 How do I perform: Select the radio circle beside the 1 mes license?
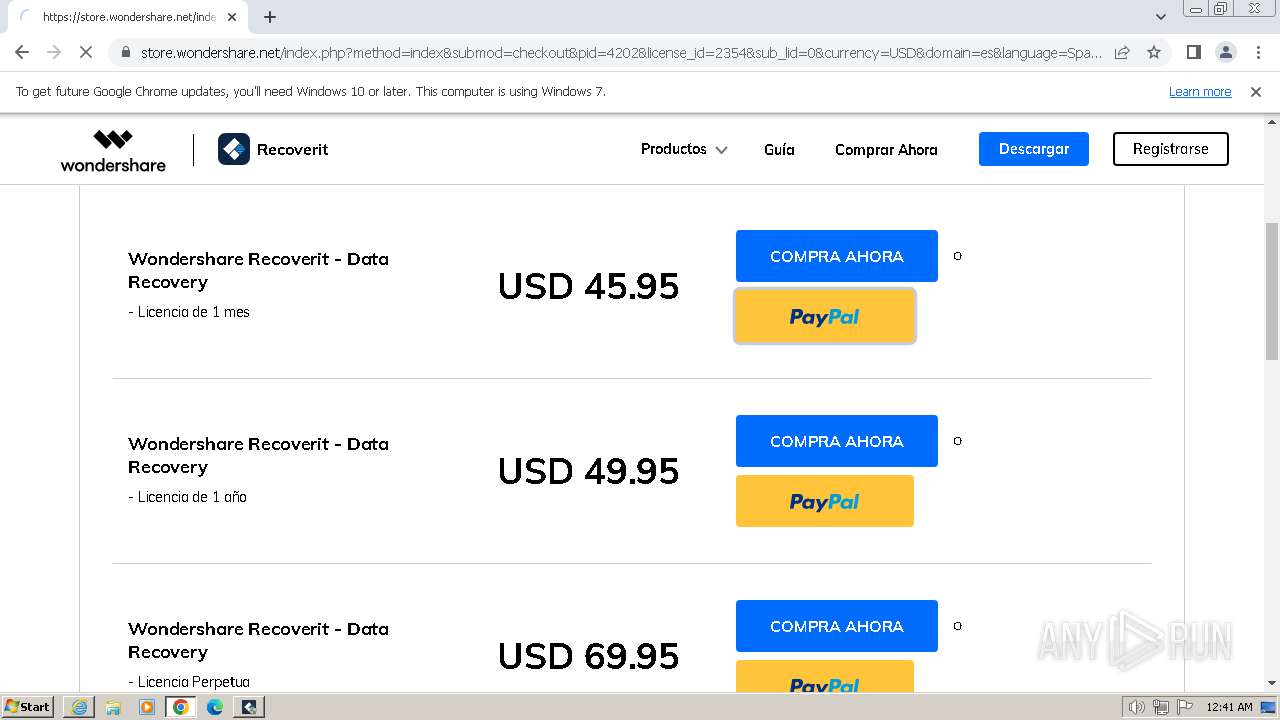tap(957, 256)
